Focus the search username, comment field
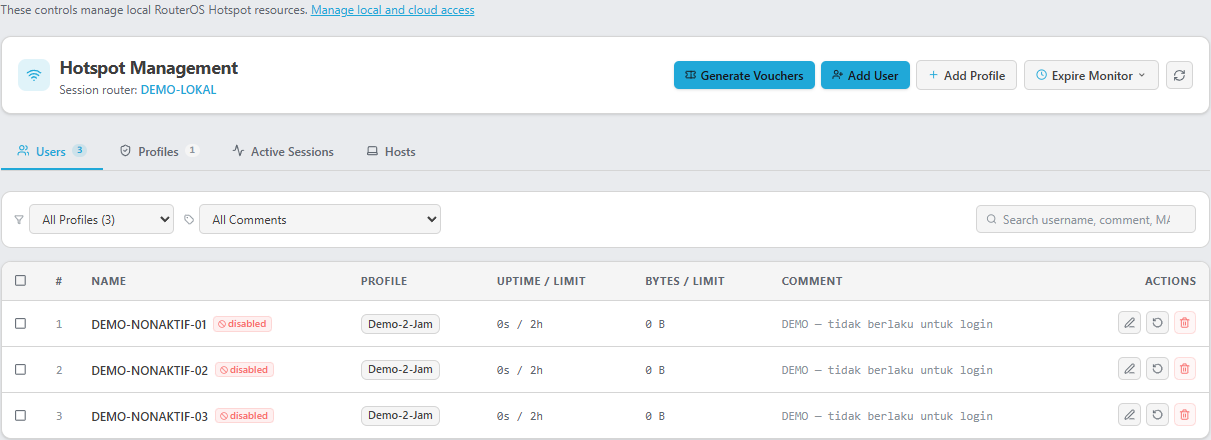 tap(1086, 219)
